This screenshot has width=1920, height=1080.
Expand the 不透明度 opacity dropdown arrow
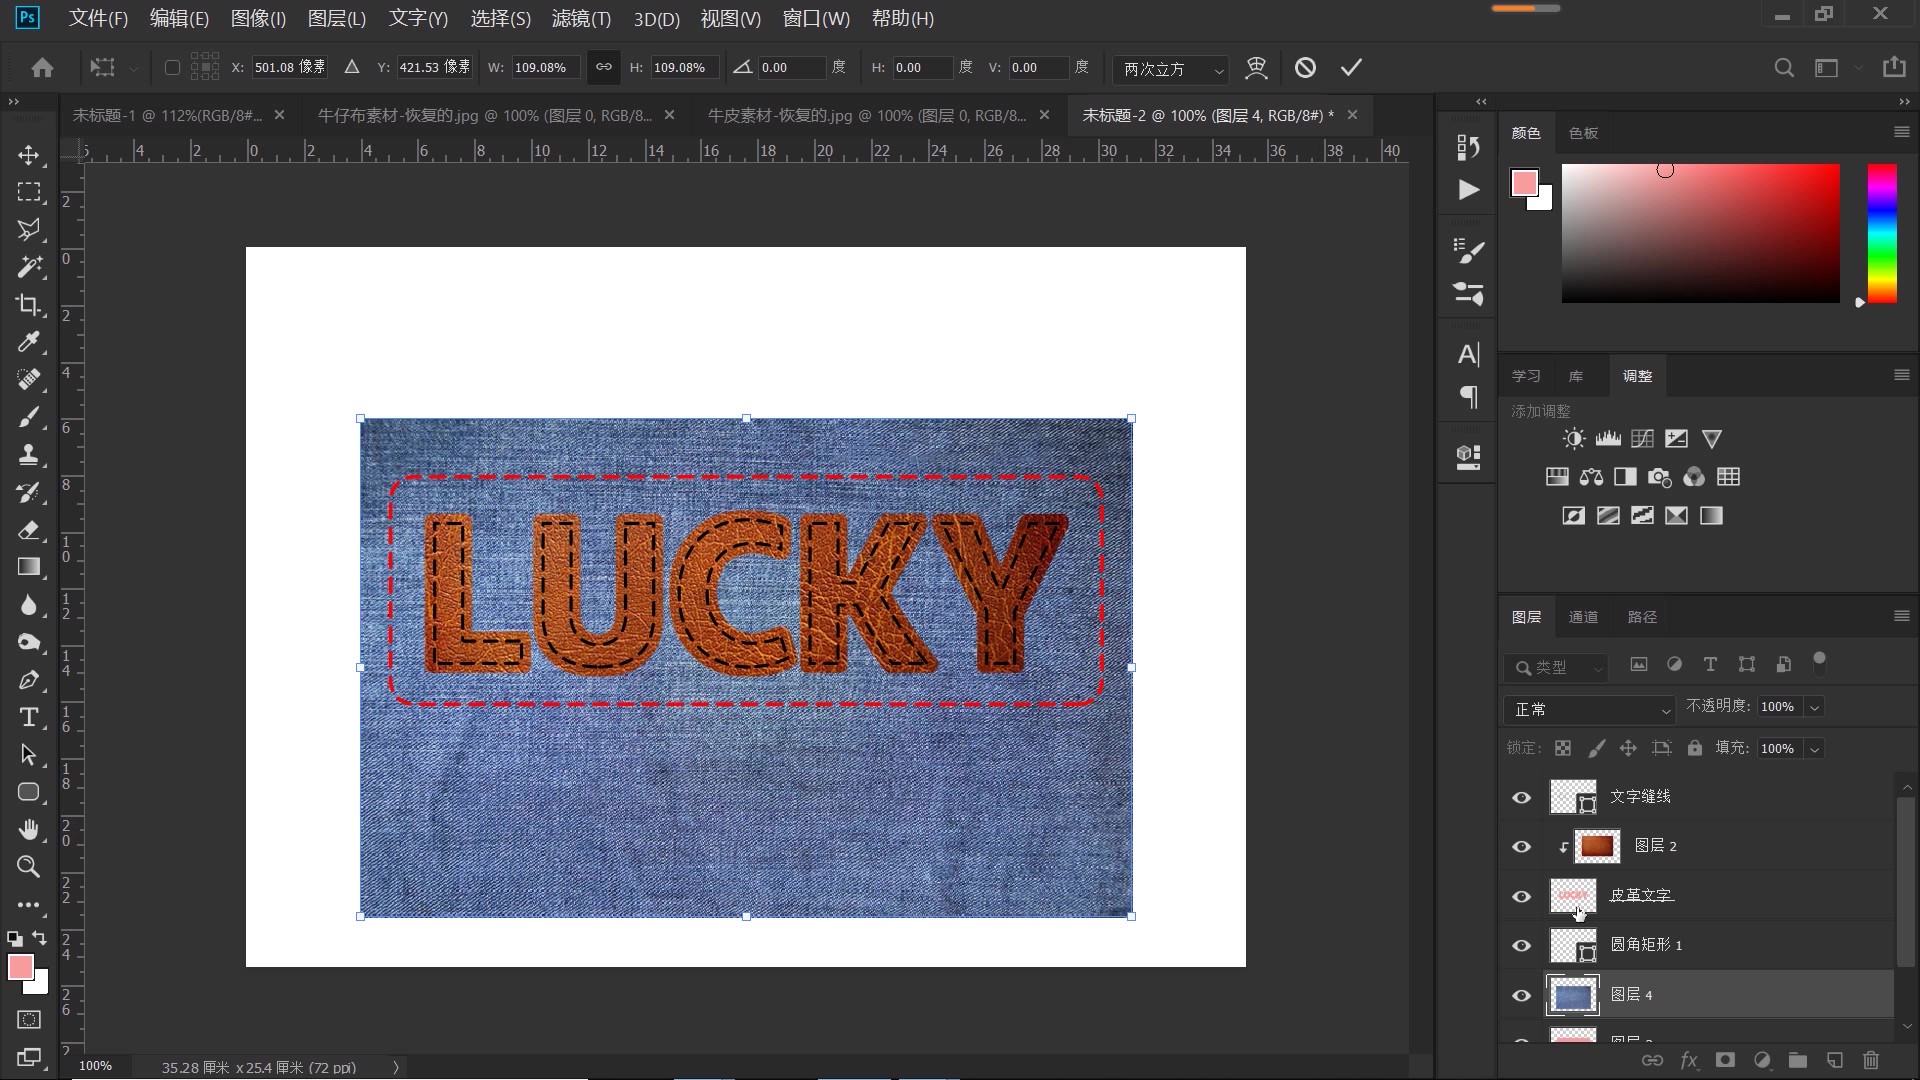[1814, 707]
